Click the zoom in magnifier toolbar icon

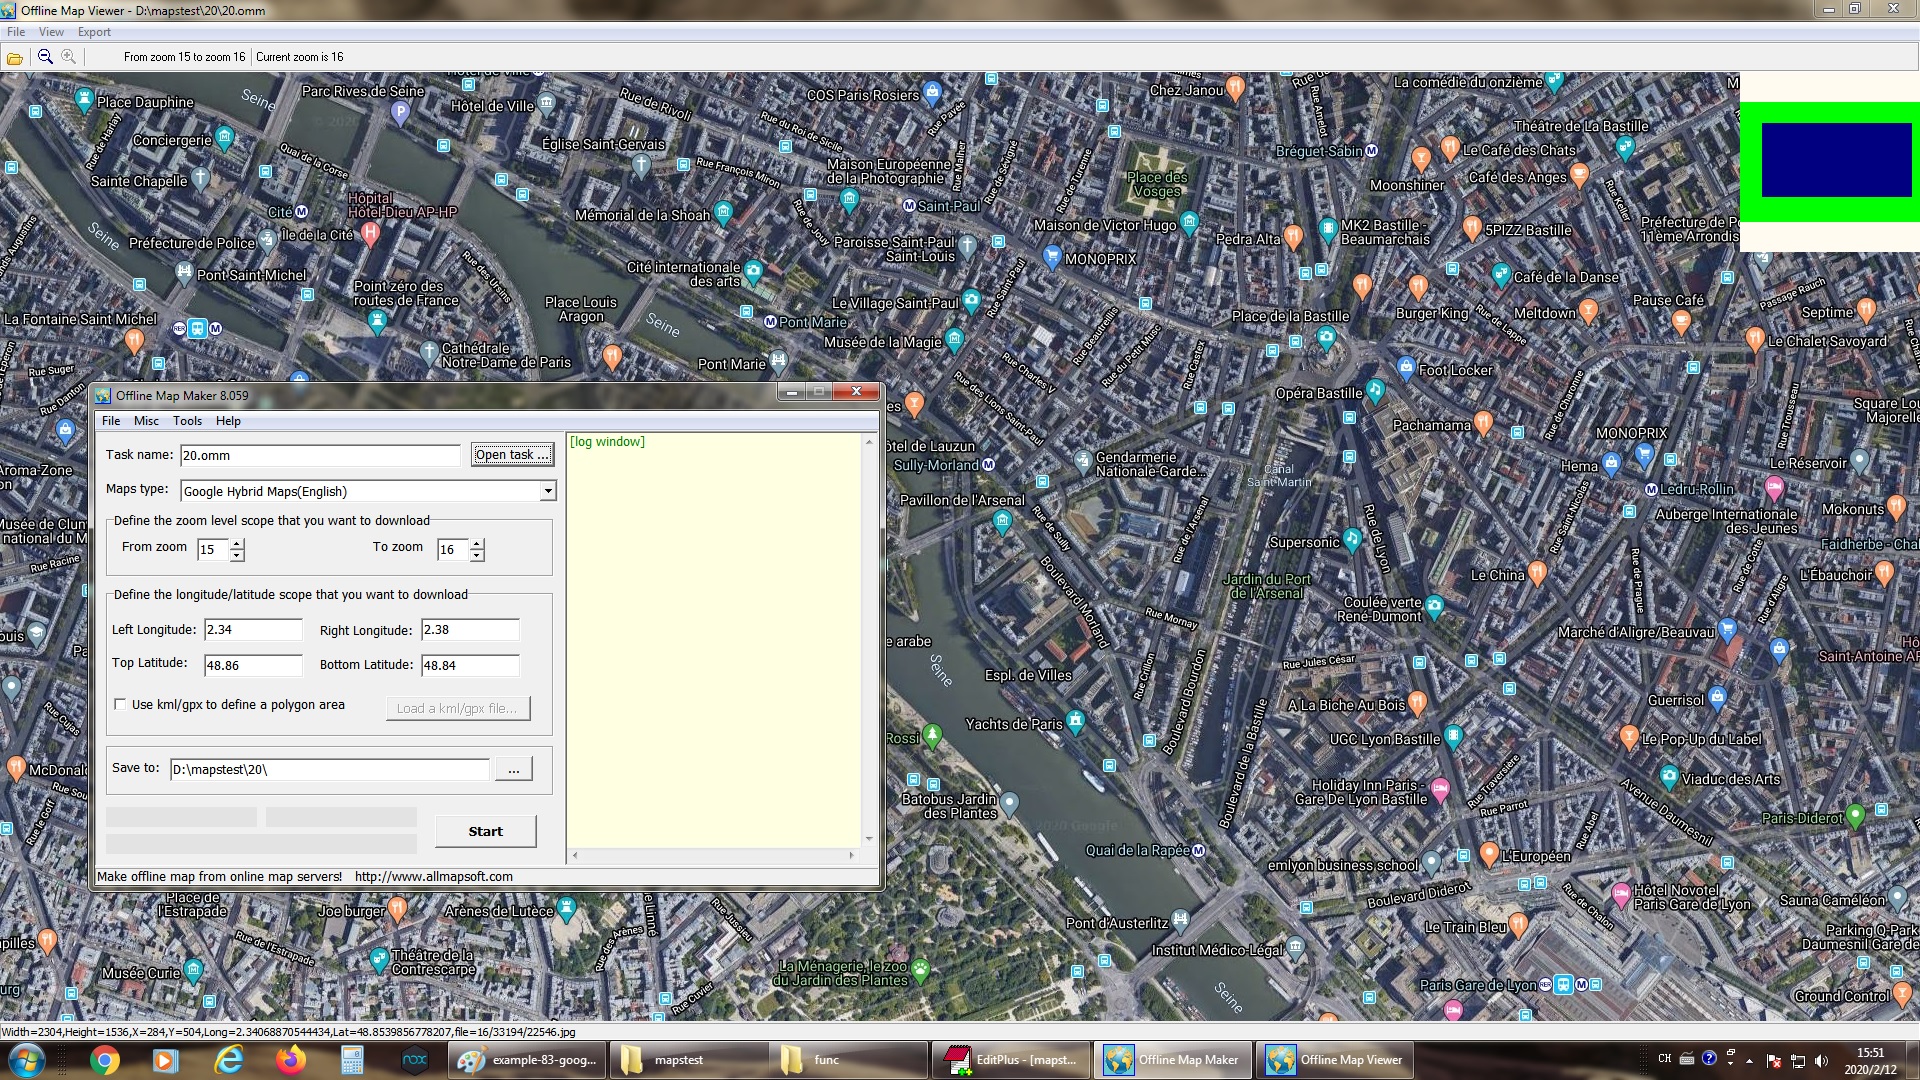click(x=68, y=57)
